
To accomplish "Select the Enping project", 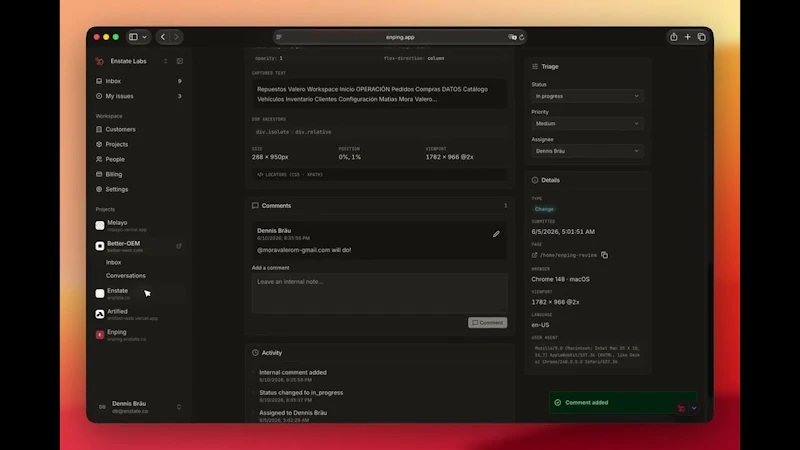I will coord(138,335).
